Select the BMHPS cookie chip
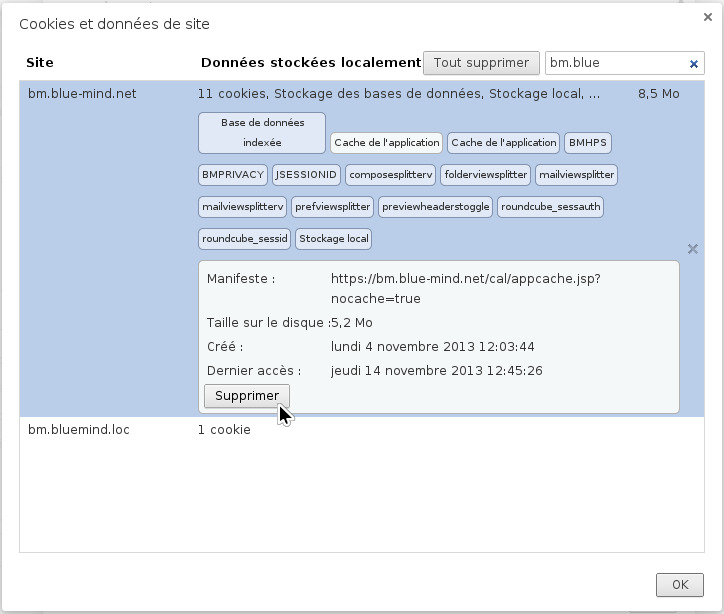Image resolution: width=724 pixels, height=614 pixels. (x=588, y=143)
